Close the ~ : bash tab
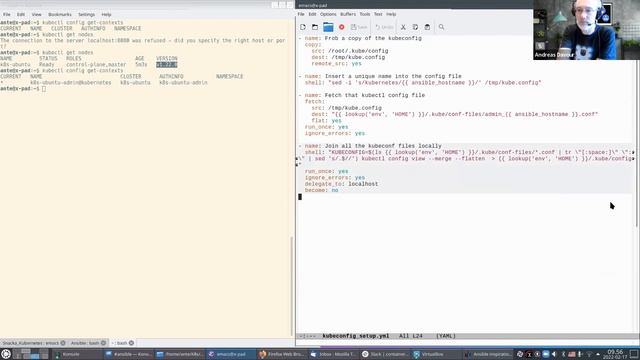Screen dimensions: 640x360 point(131,343)
